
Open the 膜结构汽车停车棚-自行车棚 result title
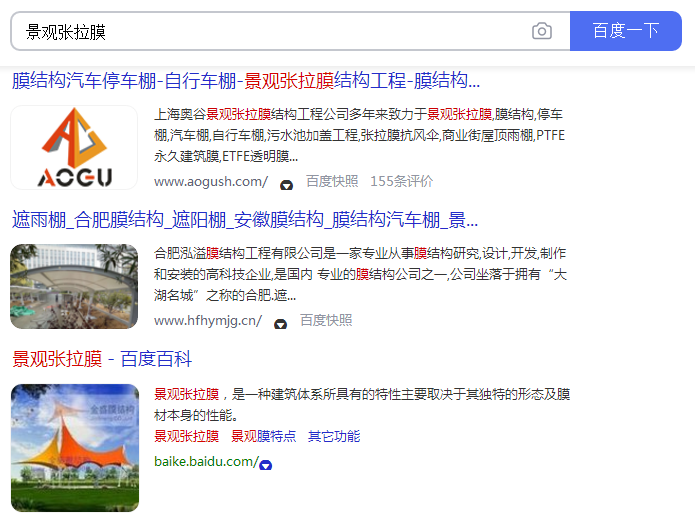pyautogui.click(x=246, y=81)
